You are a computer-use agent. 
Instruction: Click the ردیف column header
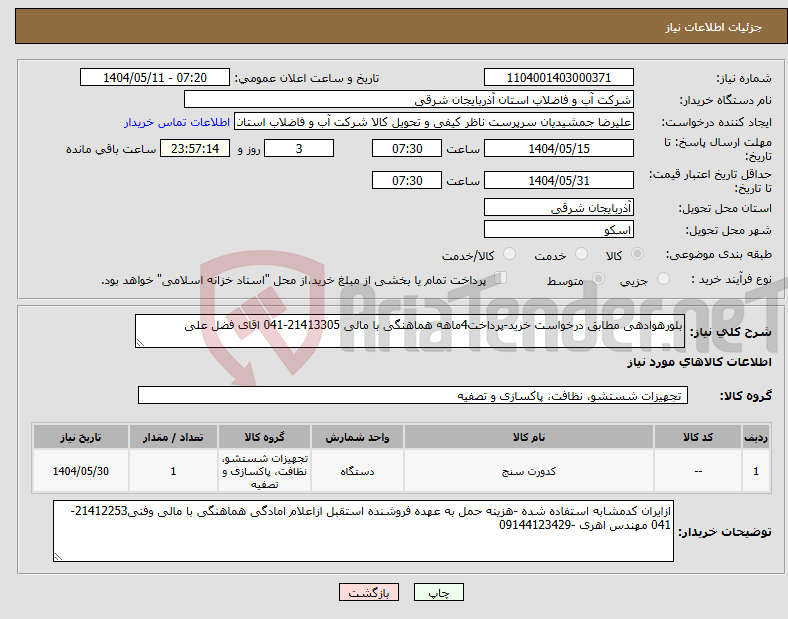coord(756,437)
